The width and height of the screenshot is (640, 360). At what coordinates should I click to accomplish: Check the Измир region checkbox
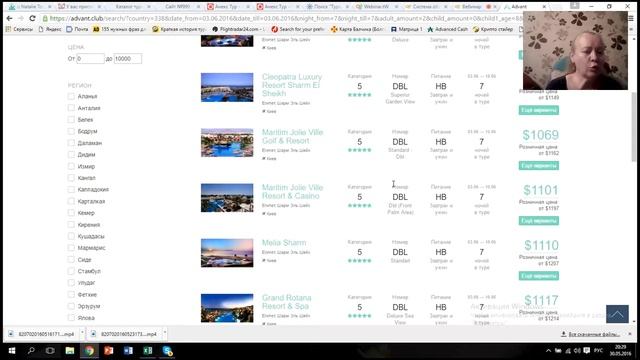[x=71, y=166]
